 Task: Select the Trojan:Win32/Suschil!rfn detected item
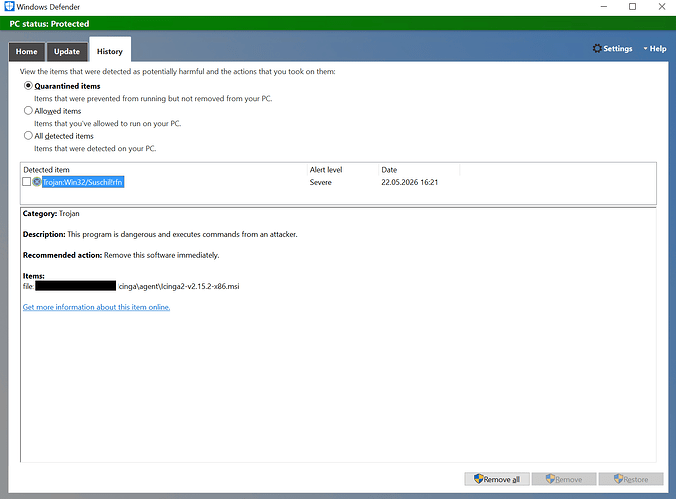click(83, 182)
